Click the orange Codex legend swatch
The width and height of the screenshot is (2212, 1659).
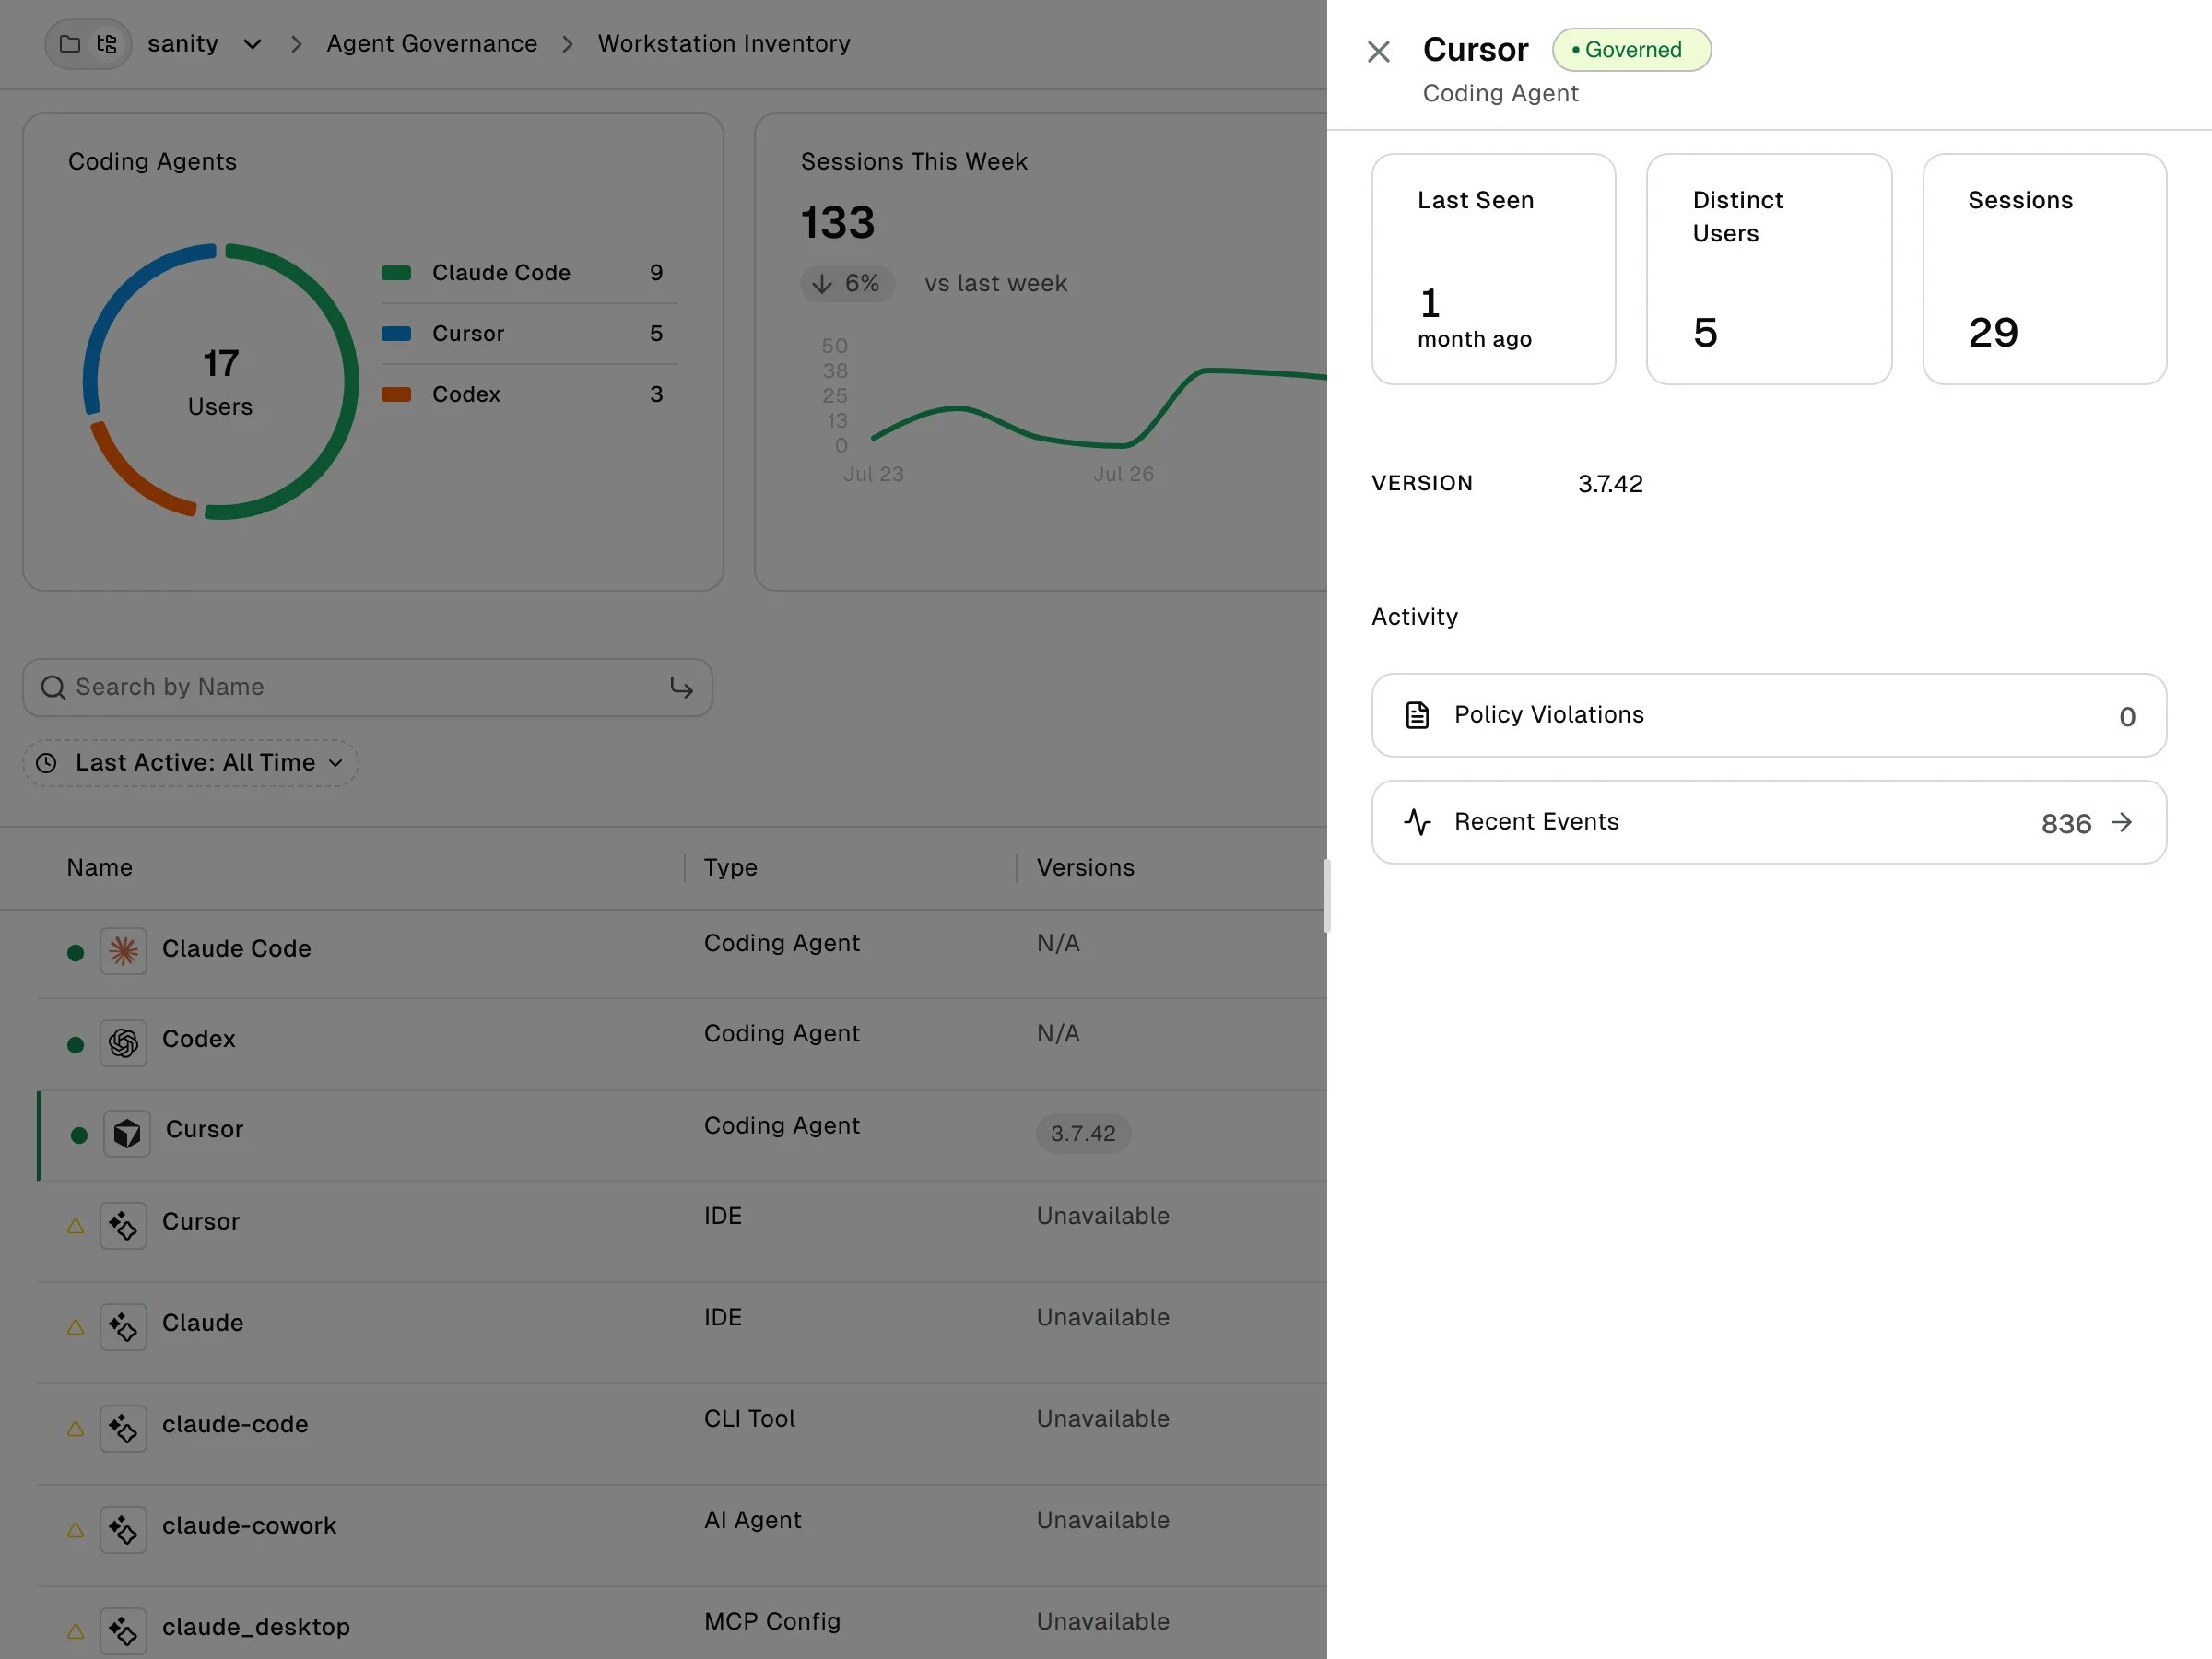pos(396,394)
